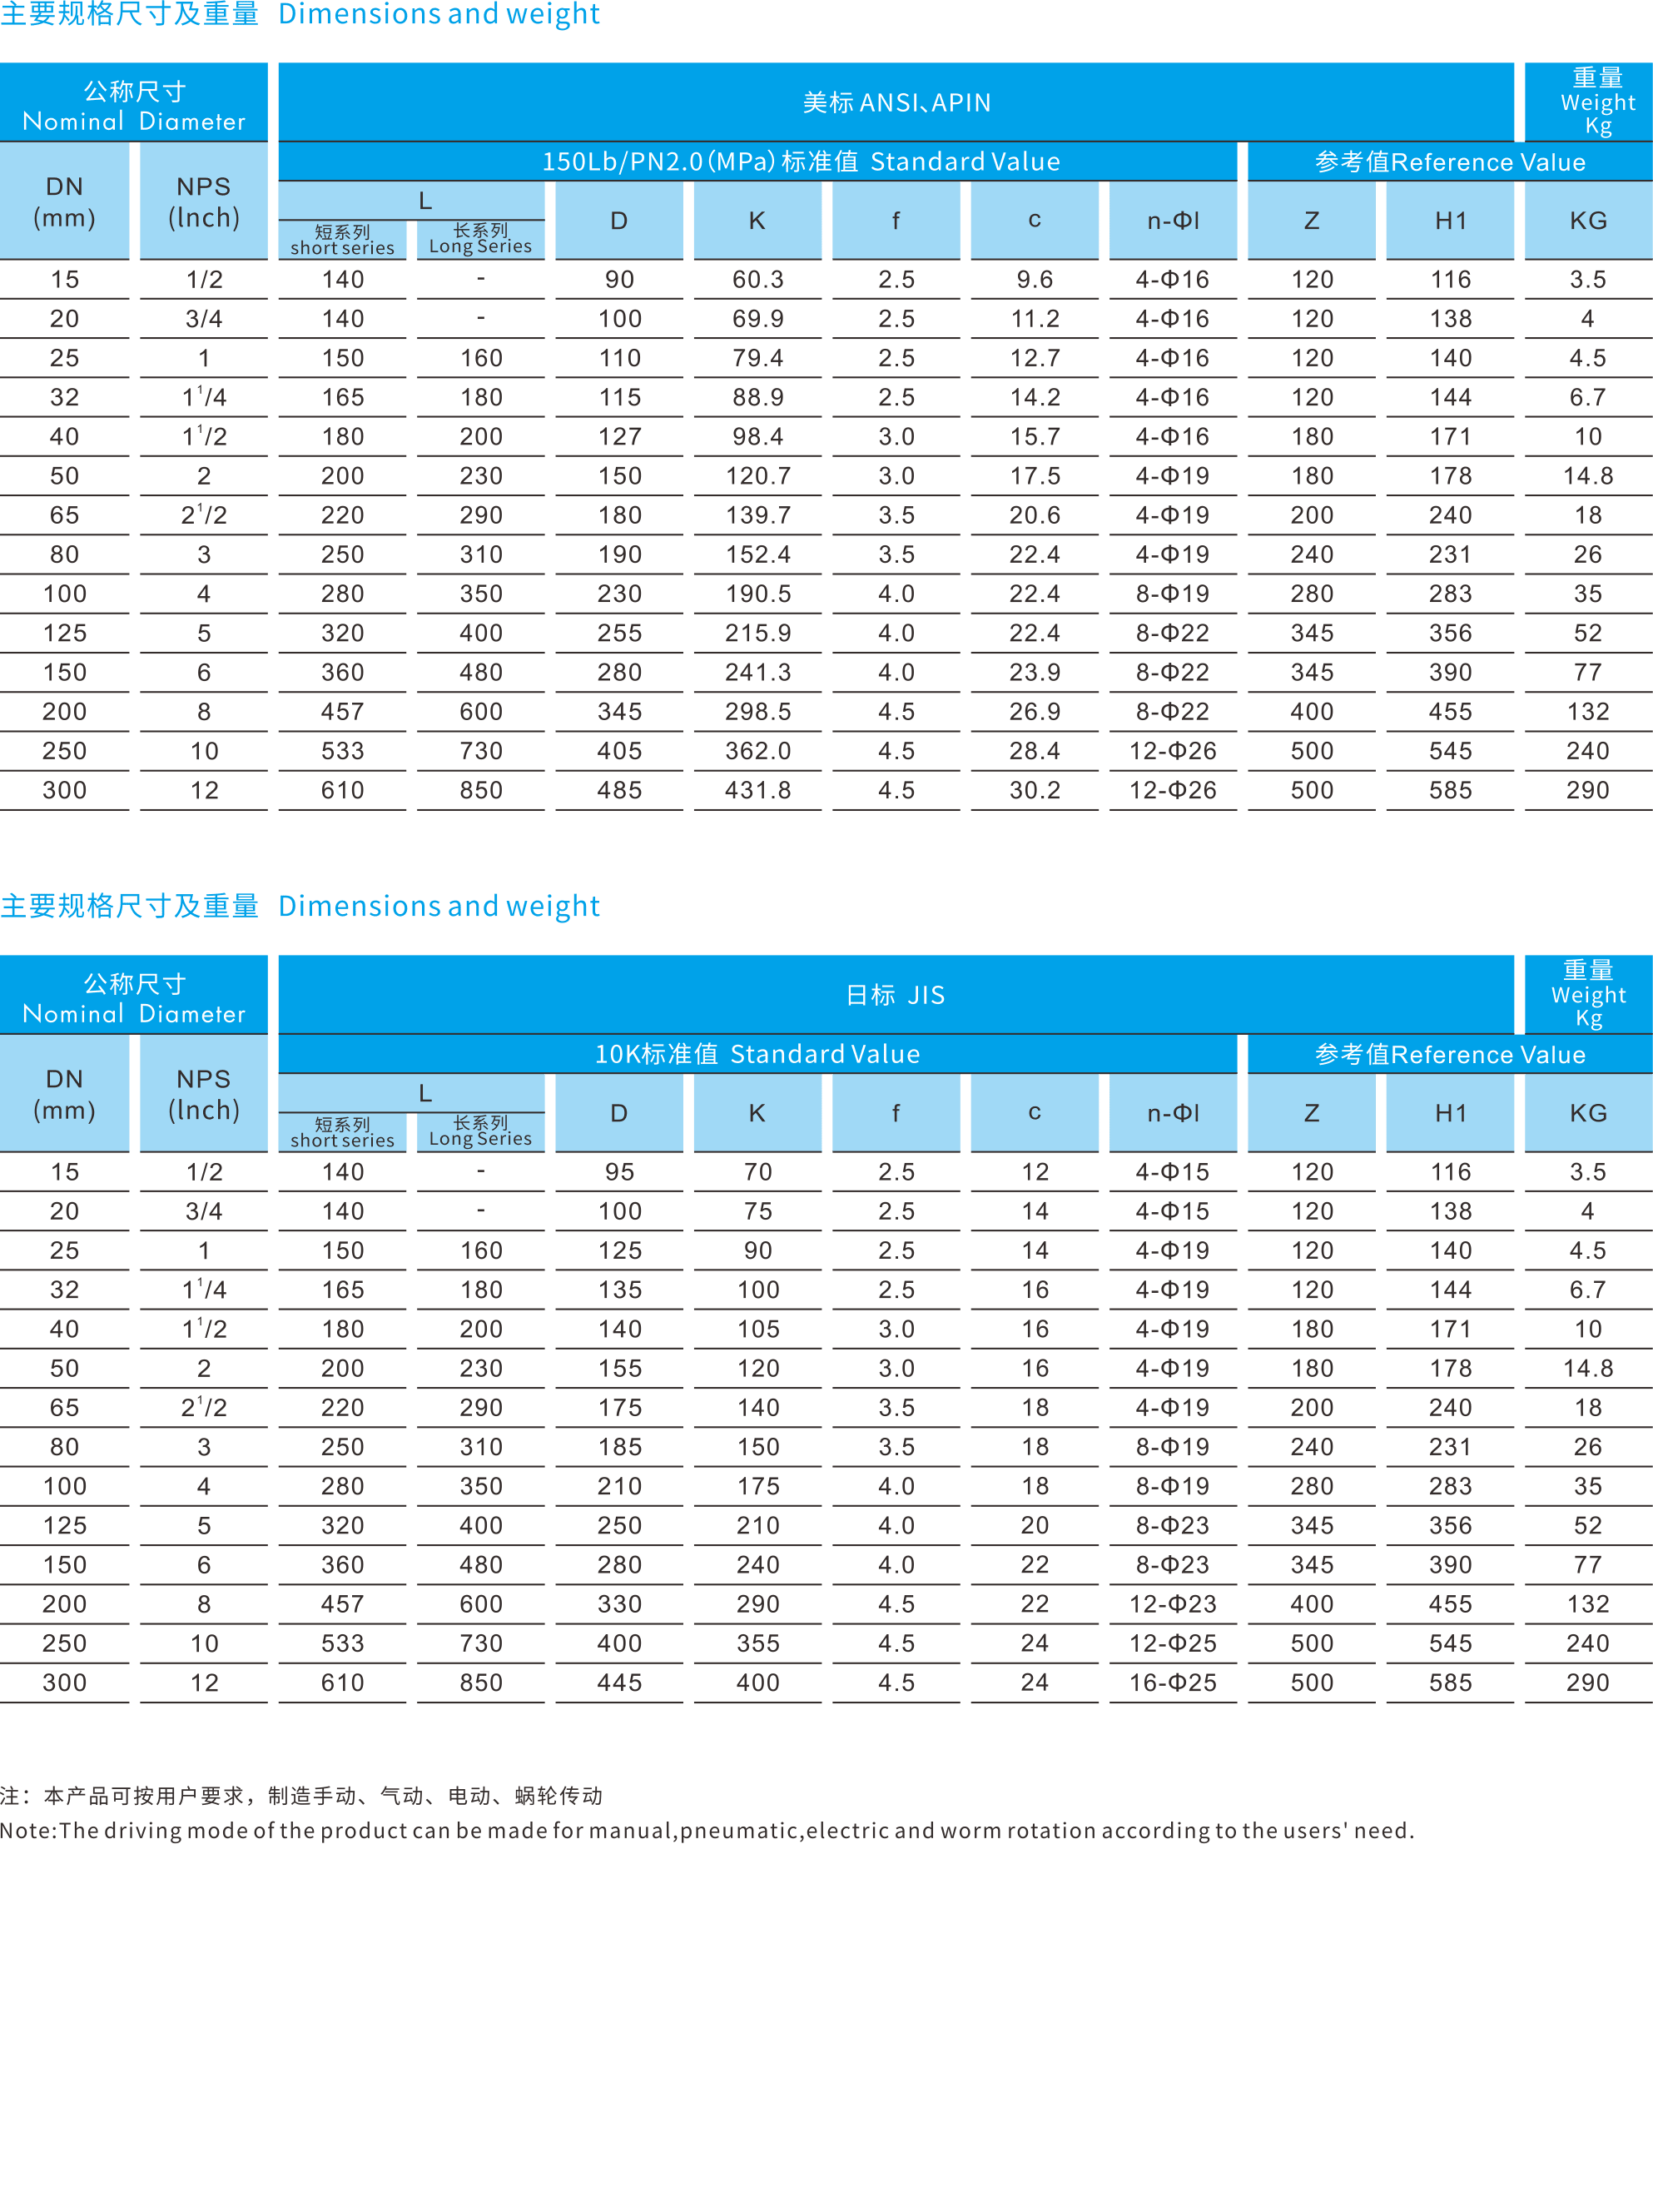Click the K value 69.9
The image size is (1653, 2212).
[758, 319]
